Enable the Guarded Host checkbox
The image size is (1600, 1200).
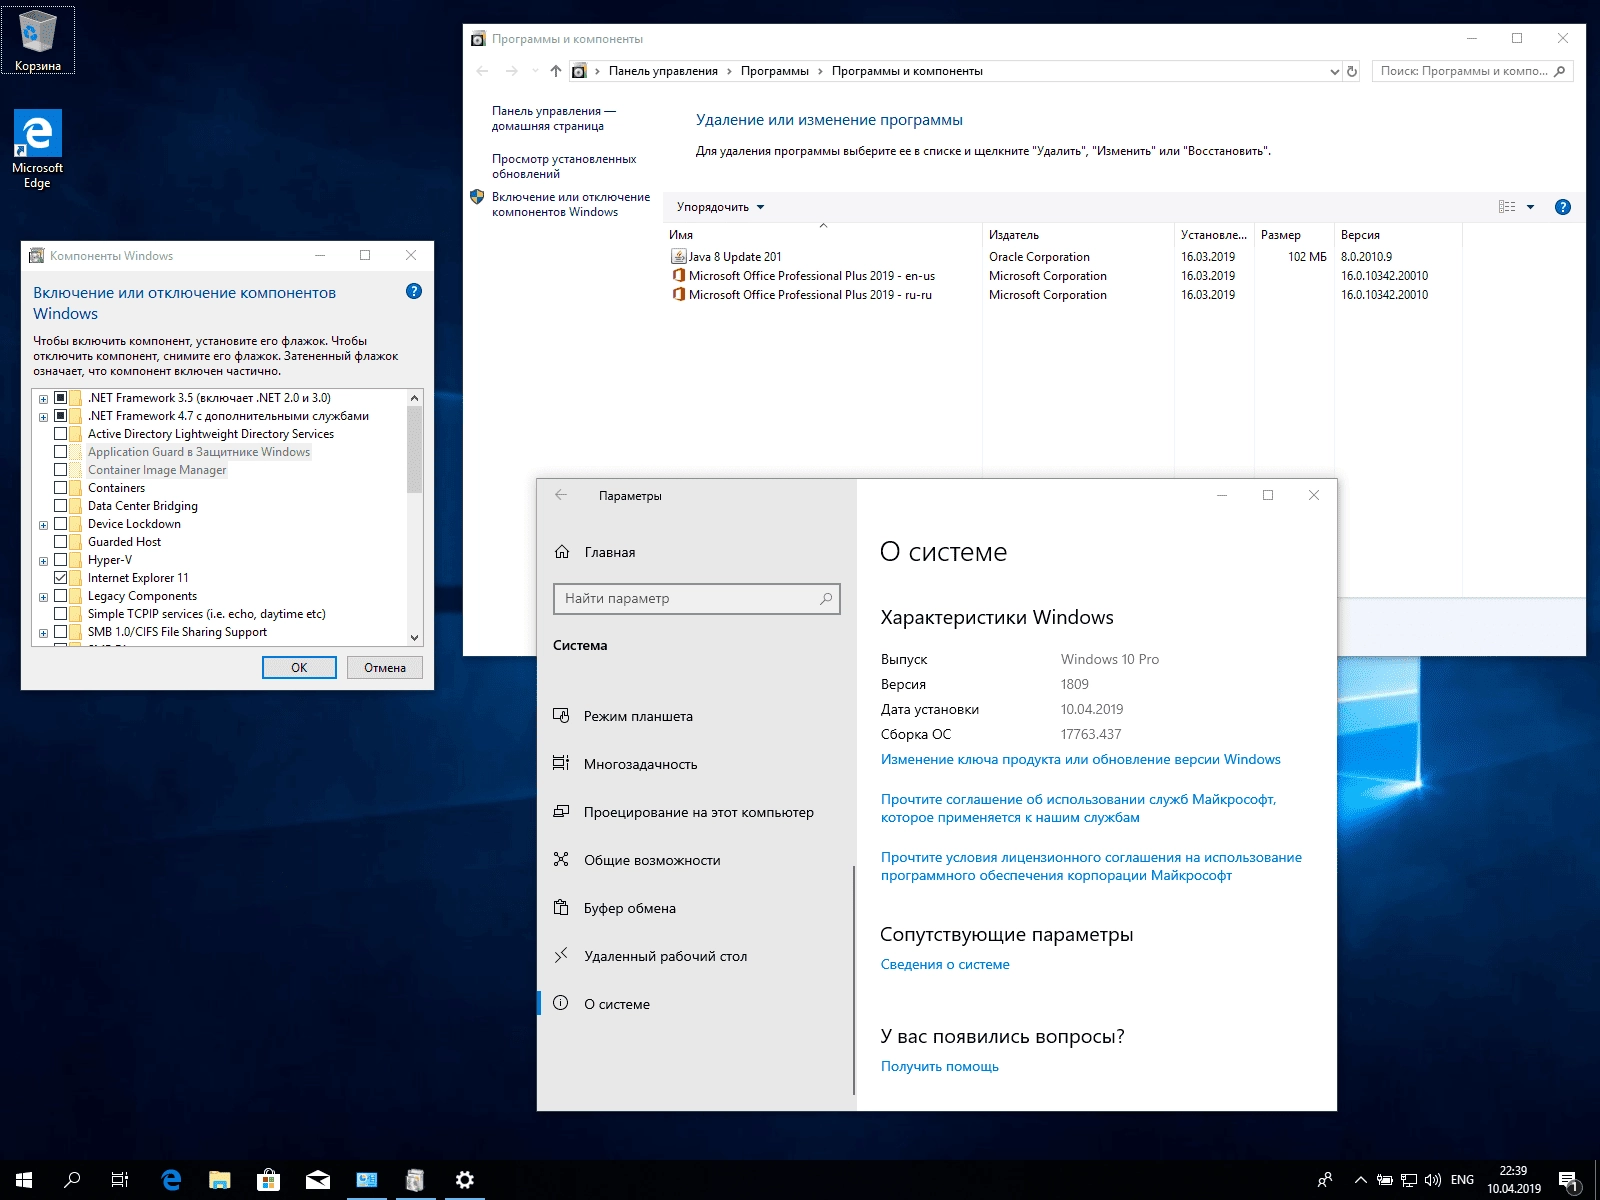pos(61,542)
